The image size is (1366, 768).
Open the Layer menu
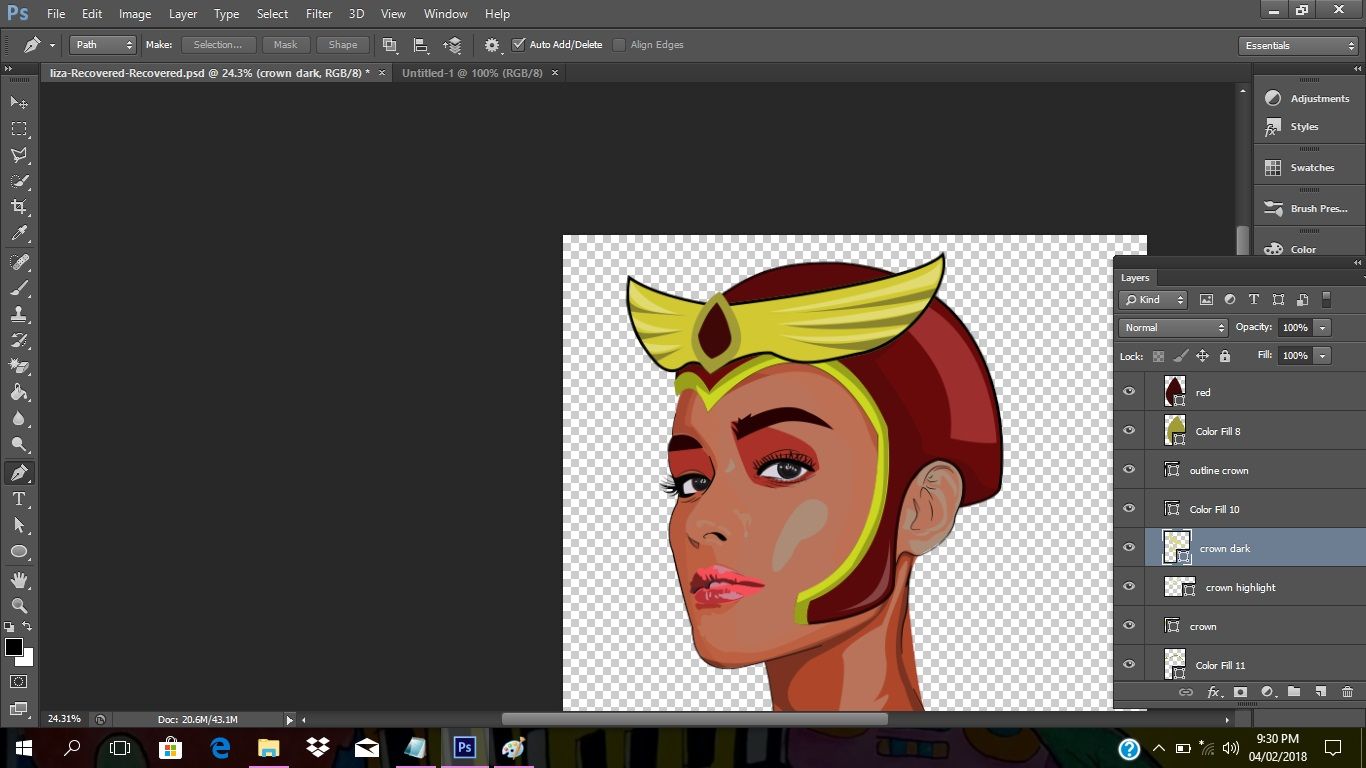[183, 14]
